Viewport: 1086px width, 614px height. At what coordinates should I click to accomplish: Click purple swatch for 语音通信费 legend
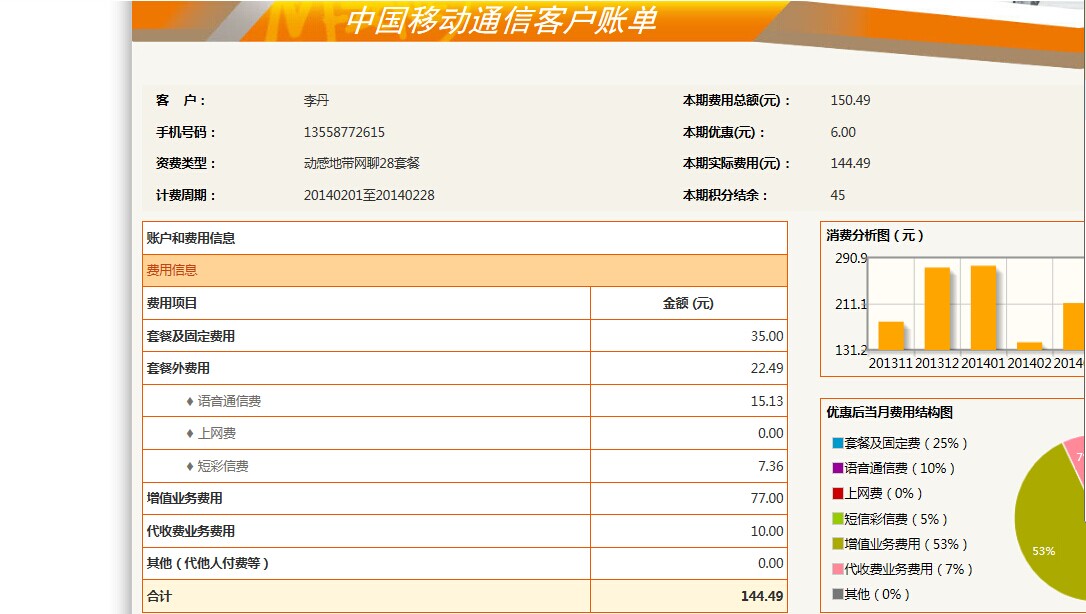[837, 469]
